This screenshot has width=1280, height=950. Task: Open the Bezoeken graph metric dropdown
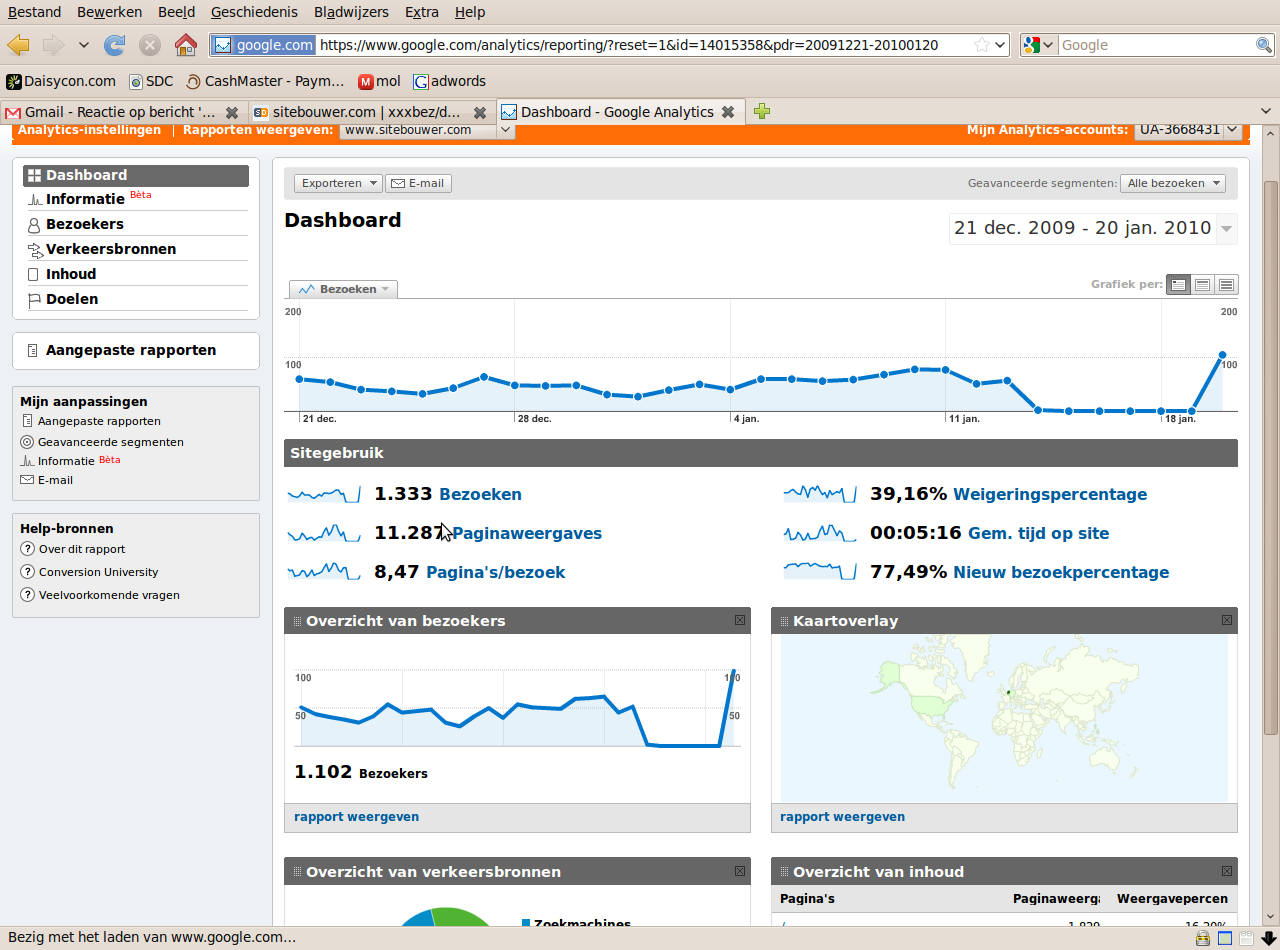(x=344, y=289)
